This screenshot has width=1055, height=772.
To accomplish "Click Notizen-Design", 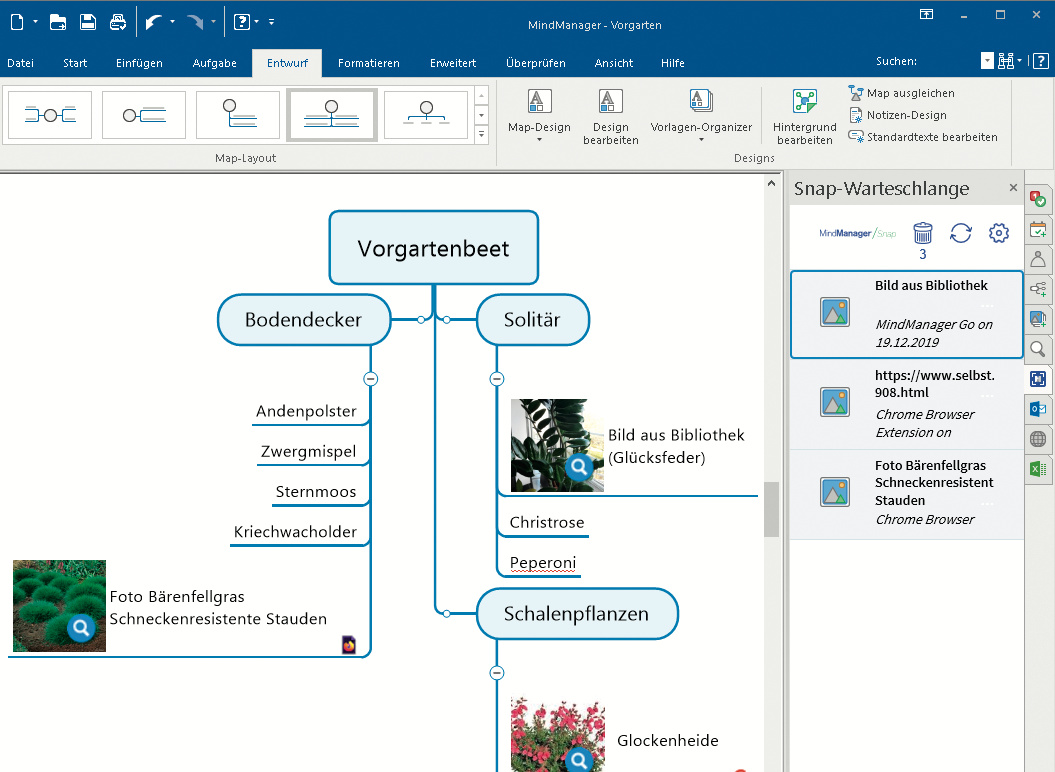I will click(x=898, y=115).
